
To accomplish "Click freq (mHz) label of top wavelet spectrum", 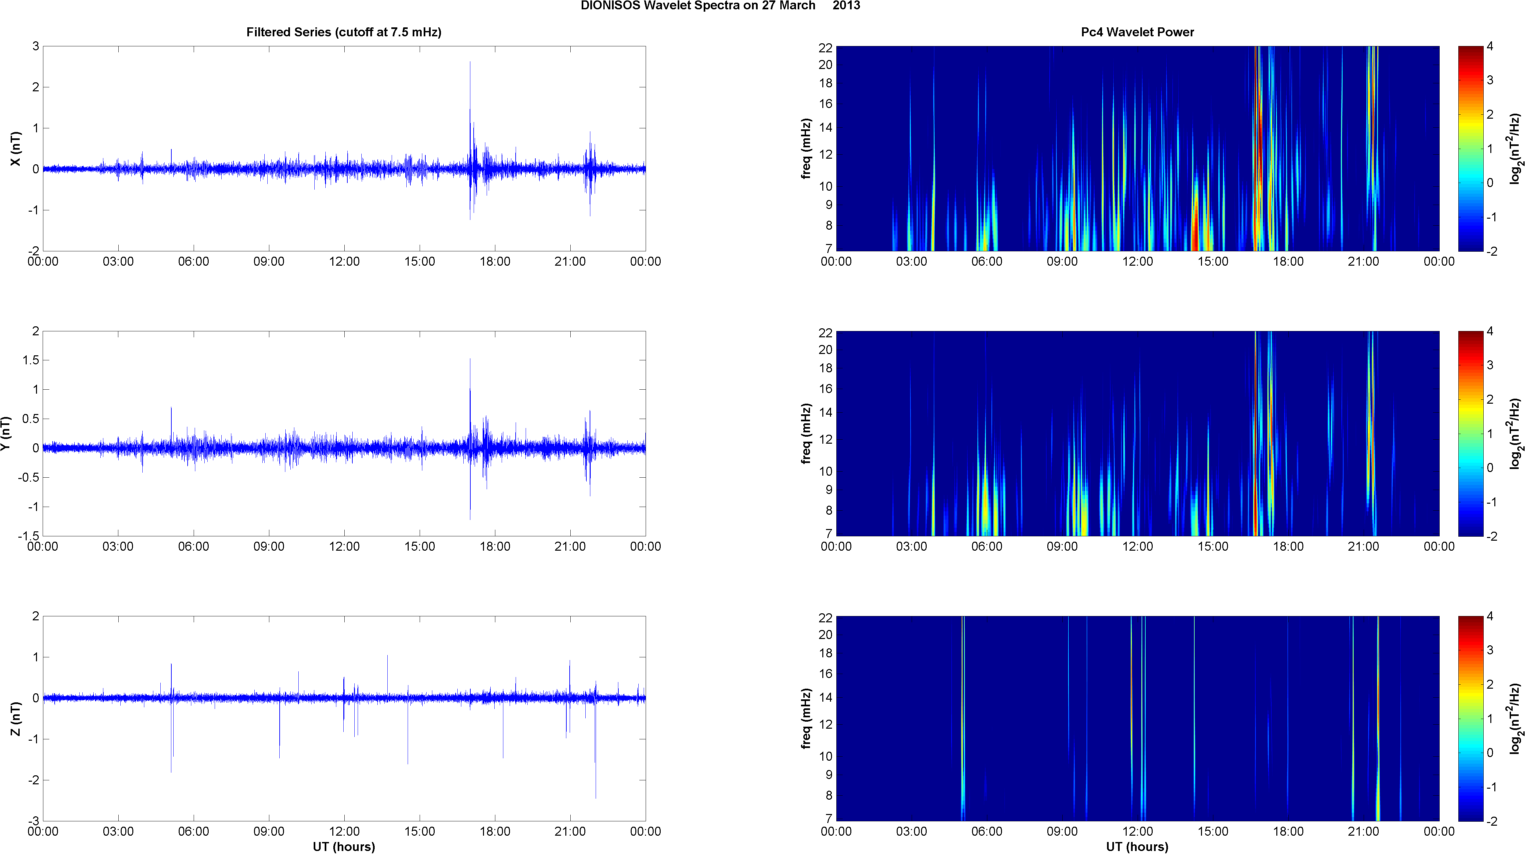I will tap(806, 149).
